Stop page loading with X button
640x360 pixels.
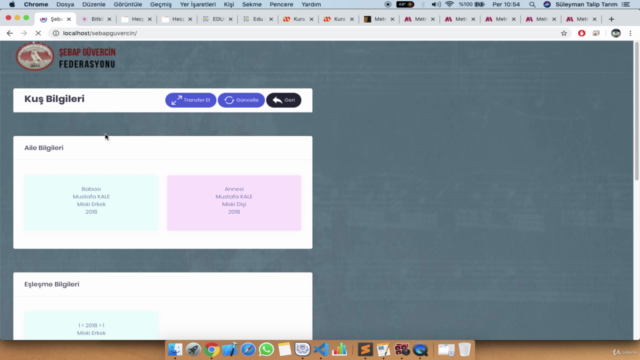(x=38, y=33)
